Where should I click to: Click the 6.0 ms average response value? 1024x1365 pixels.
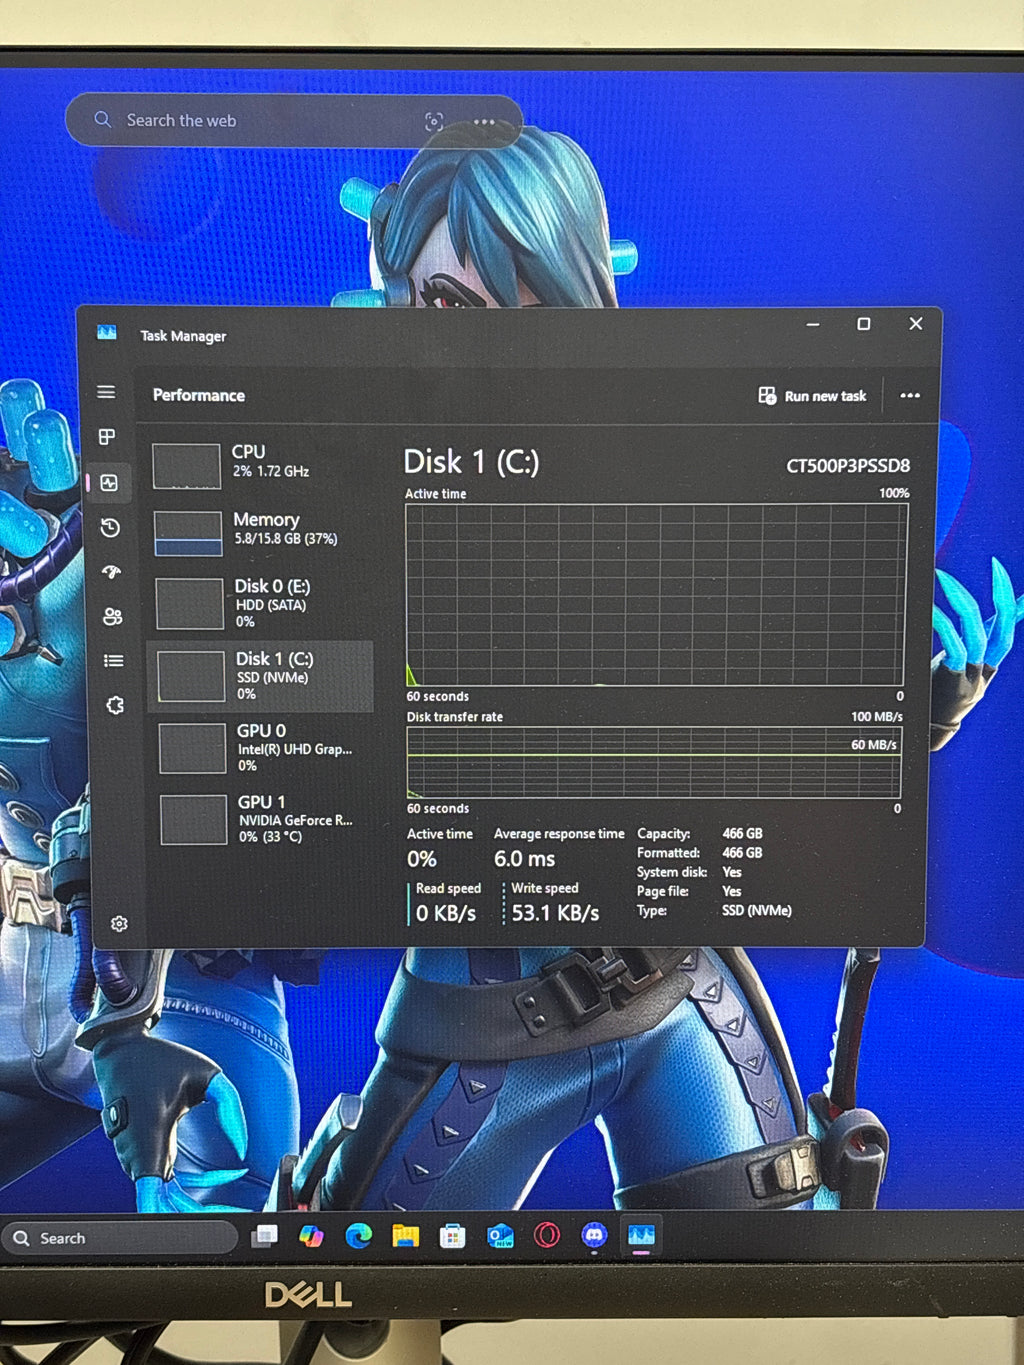(x=524, y=859)
